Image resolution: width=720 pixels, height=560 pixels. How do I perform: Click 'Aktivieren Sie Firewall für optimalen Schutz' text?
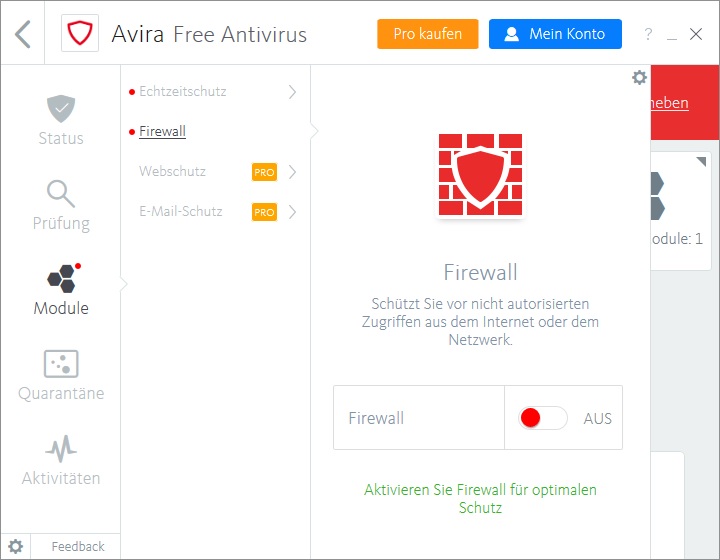tap(480, 498)
